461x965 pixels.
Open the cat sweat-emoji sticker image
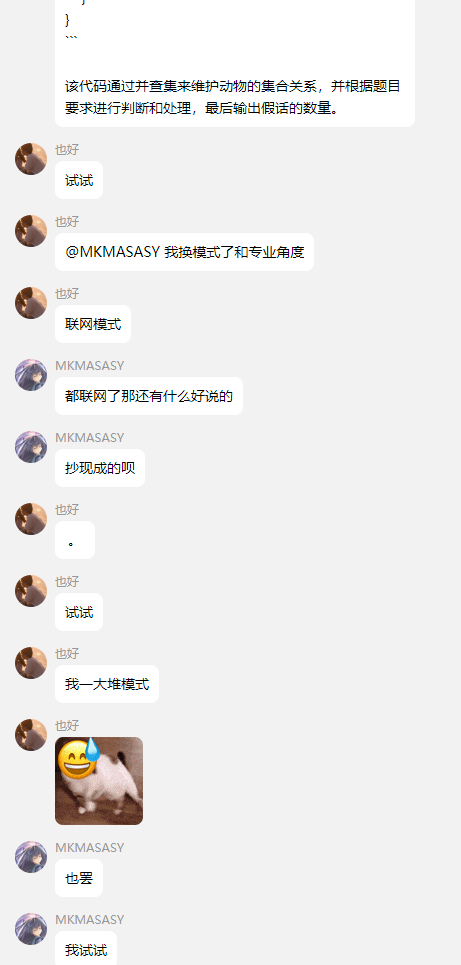click(x=99, y=780)
